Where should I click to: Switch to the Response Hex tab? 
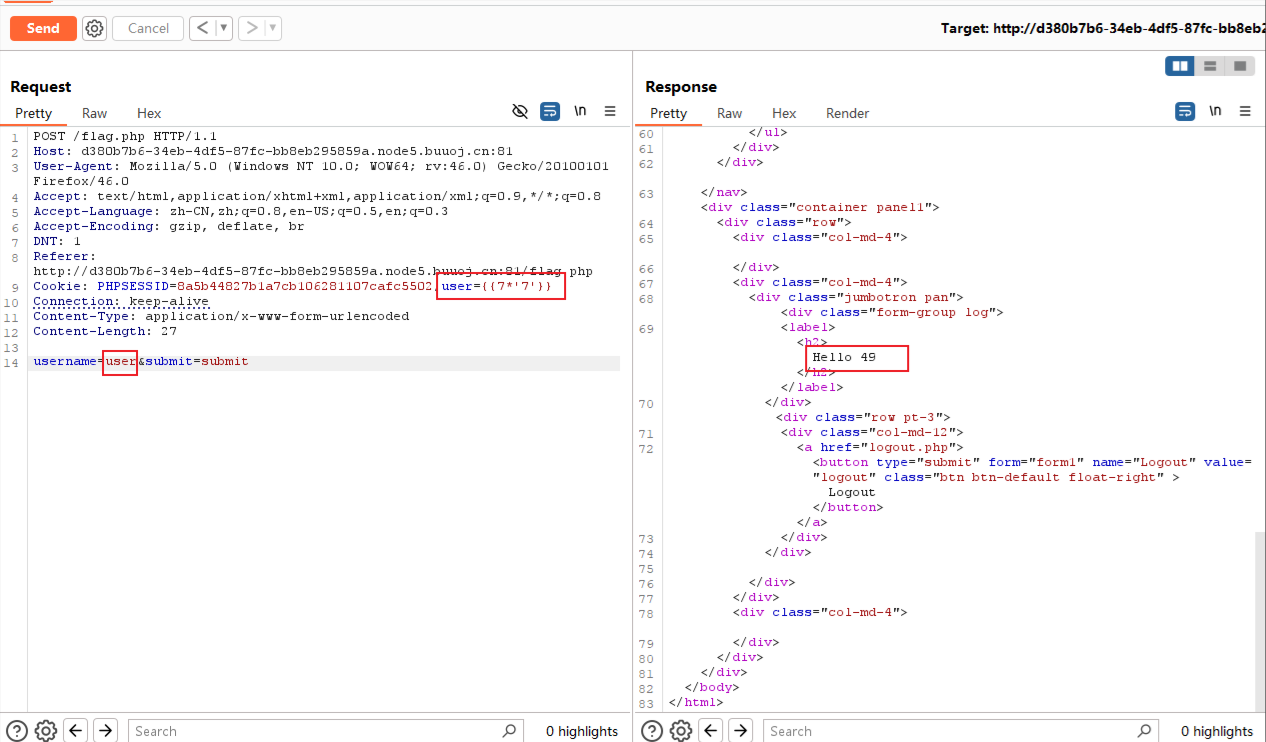coord(784,113)
